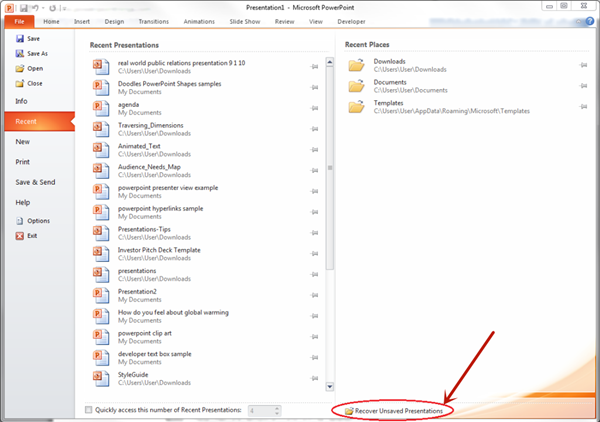
Task: Pin the Downloads folder in Recent Places
Action: pyautogui.click(x=583, y=65)
